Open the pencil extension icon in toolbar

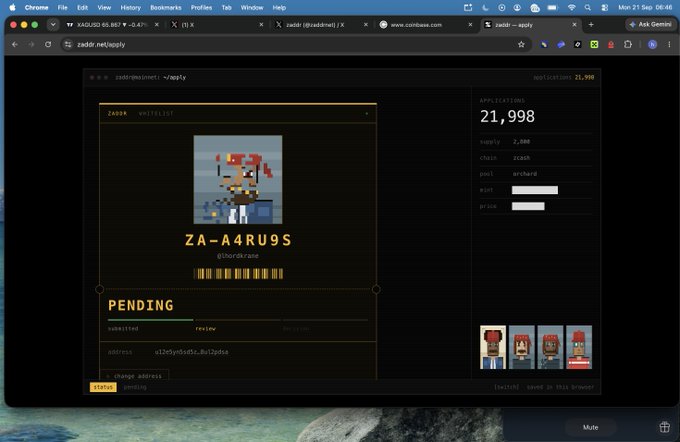click(x=544, y=44)
